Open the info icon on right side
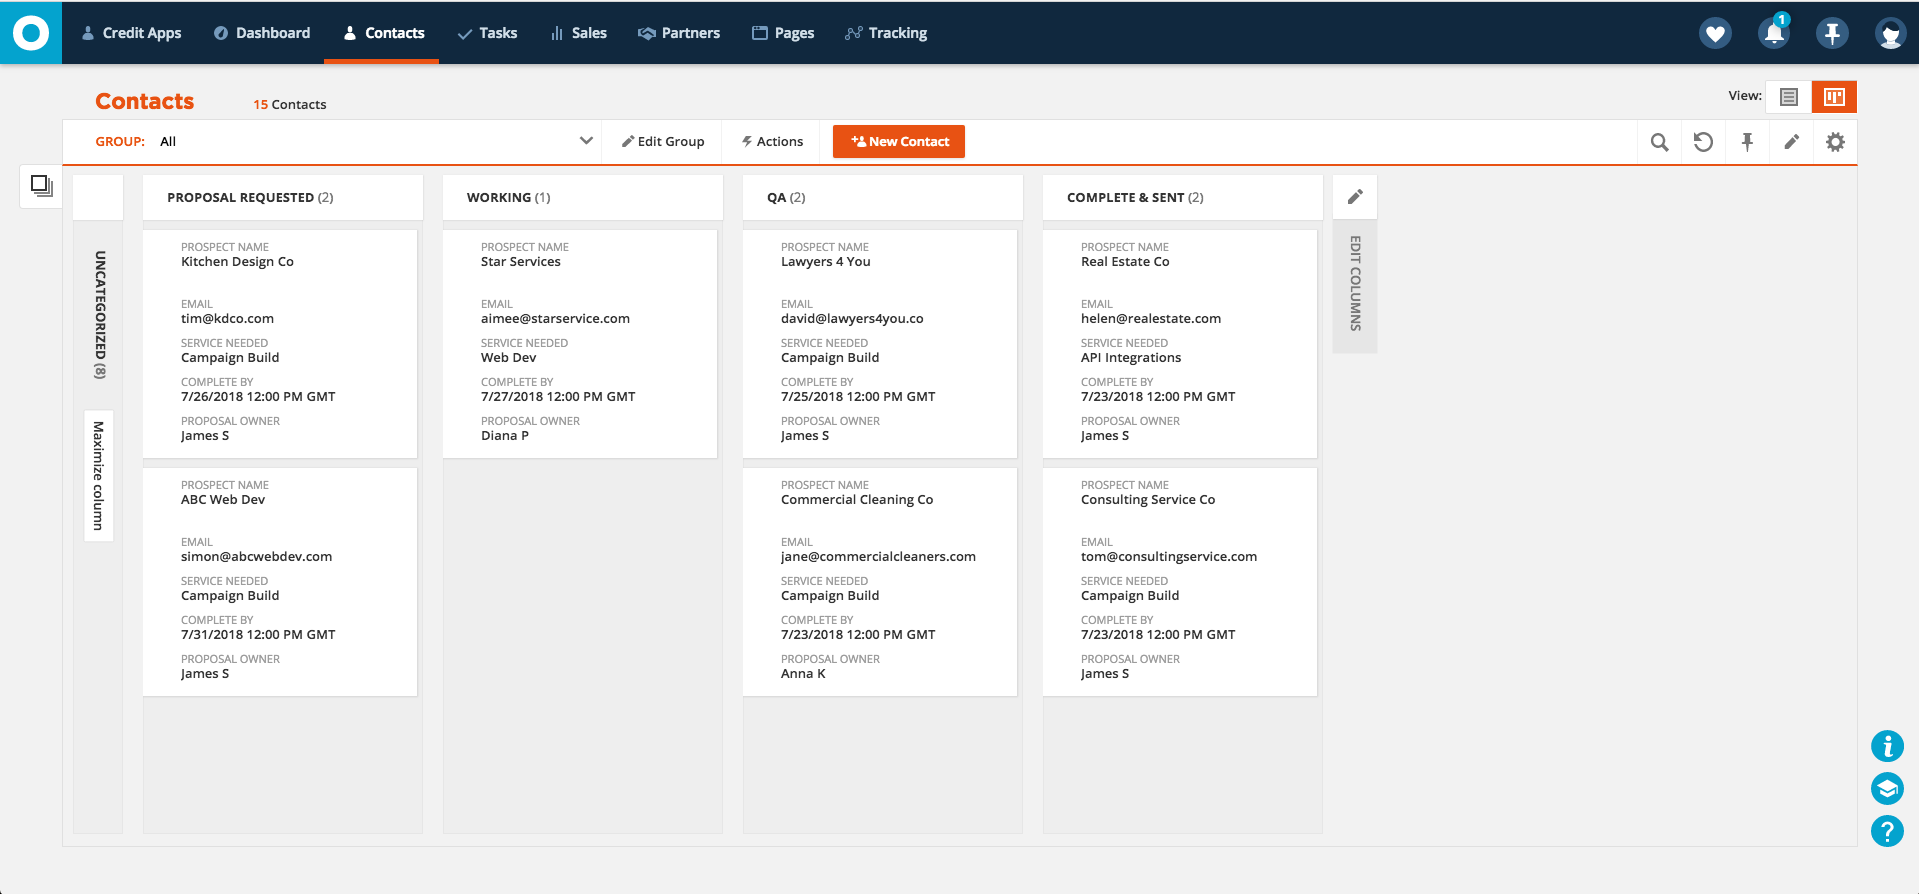Viewport: 1919px width, 894px height. pyautogui.click(x=1887, y=746)
